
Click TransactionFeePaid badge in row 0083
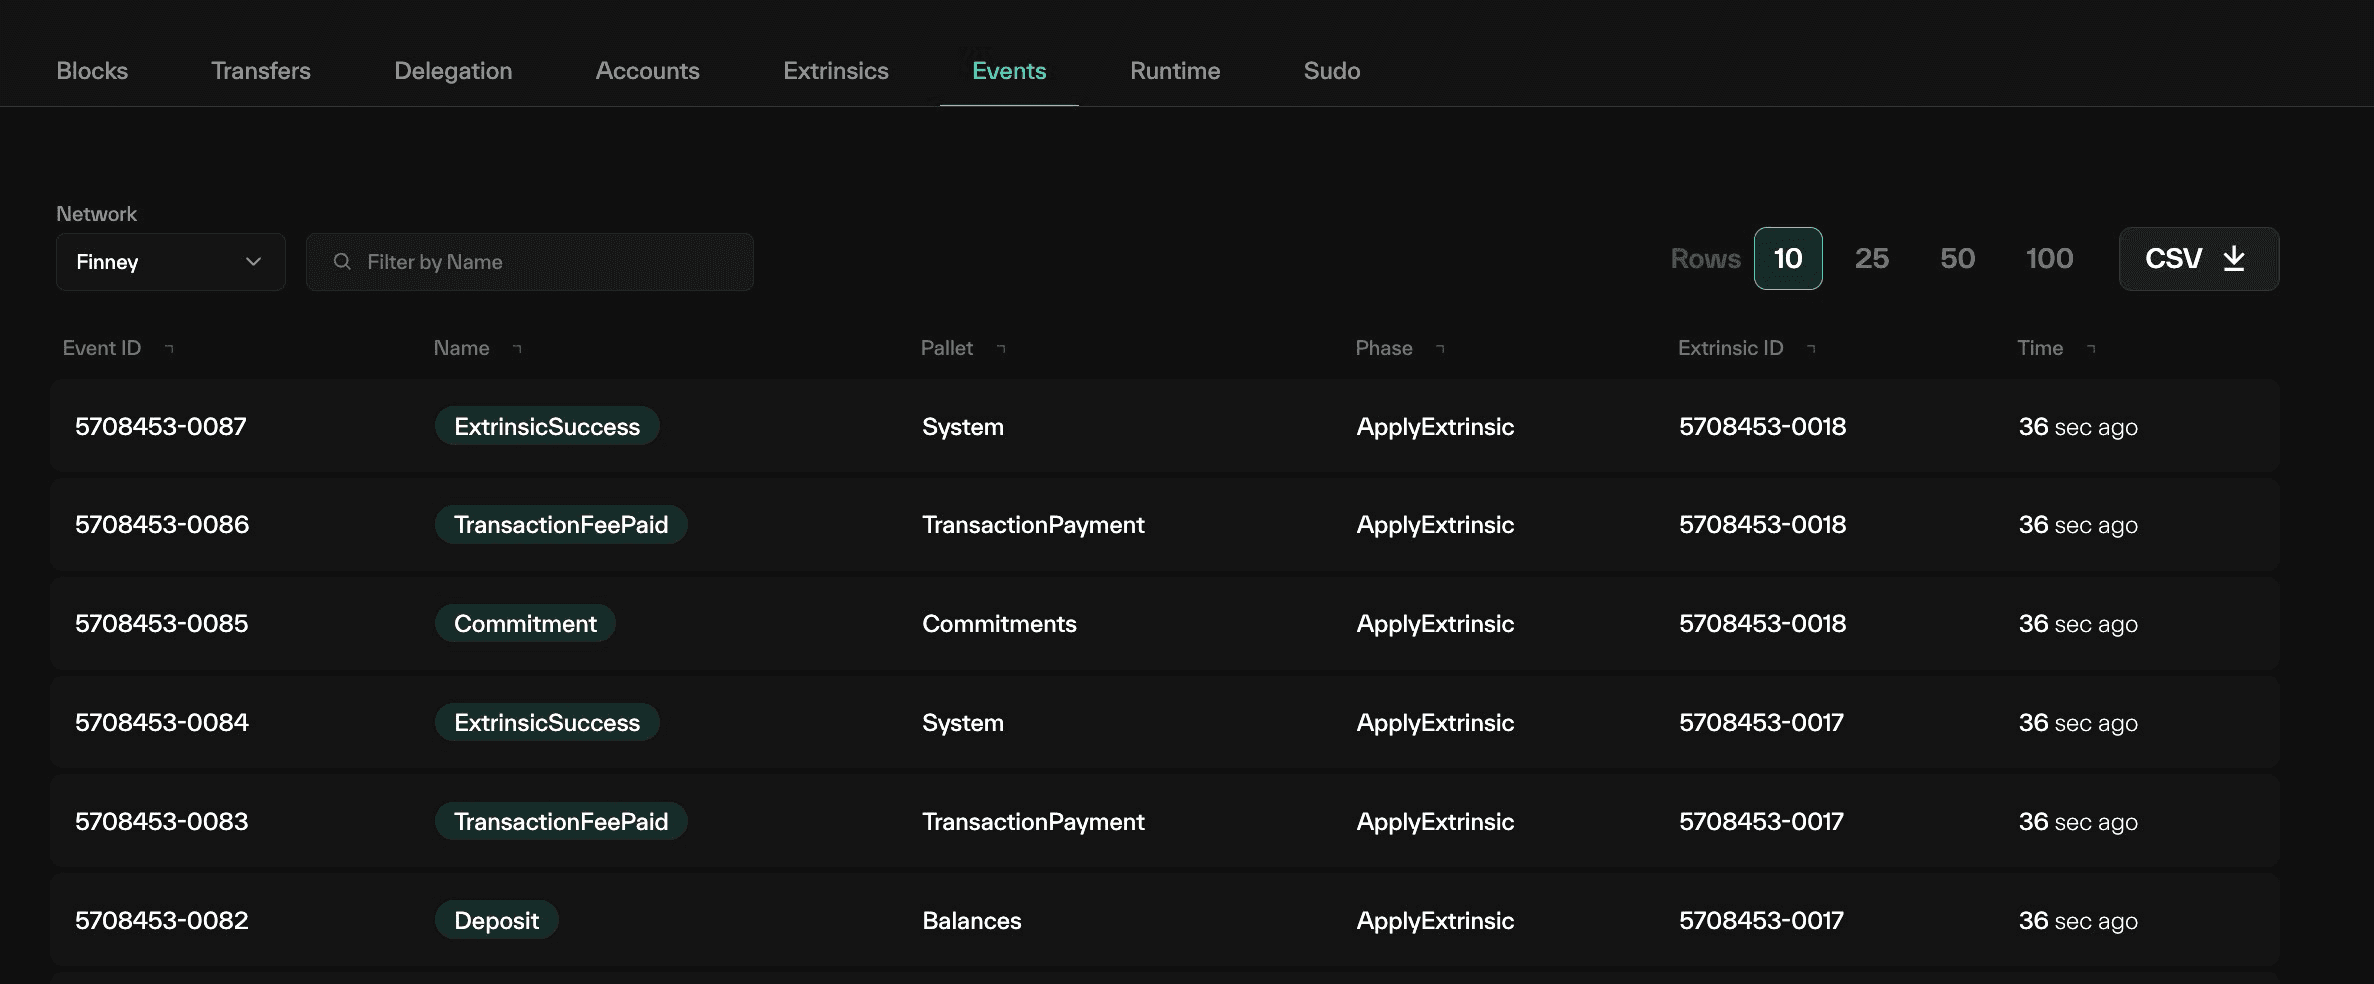click(x=561, y=821)
